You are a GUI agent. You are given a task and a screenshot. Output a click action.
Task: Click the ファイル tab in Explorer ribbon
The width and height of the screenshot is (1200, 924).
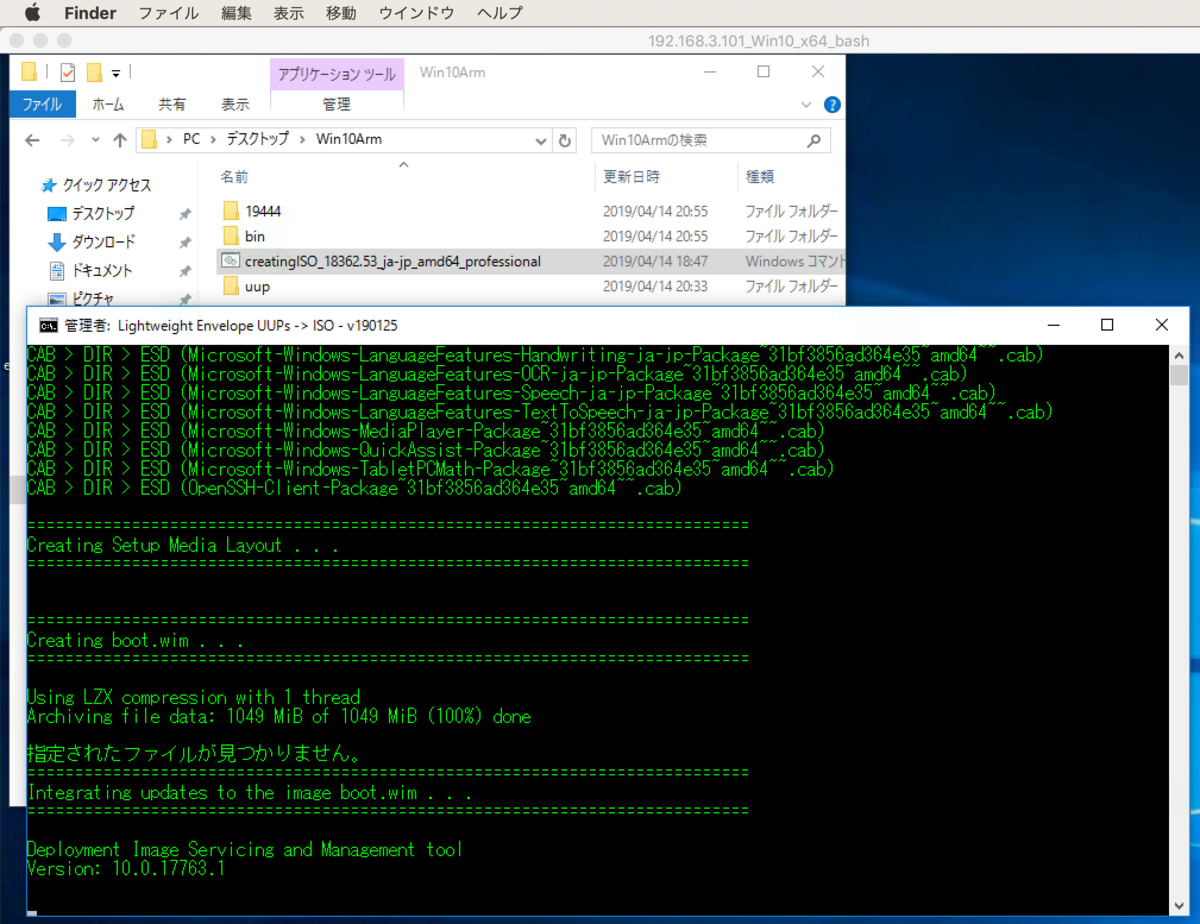[x=42, y=104]
